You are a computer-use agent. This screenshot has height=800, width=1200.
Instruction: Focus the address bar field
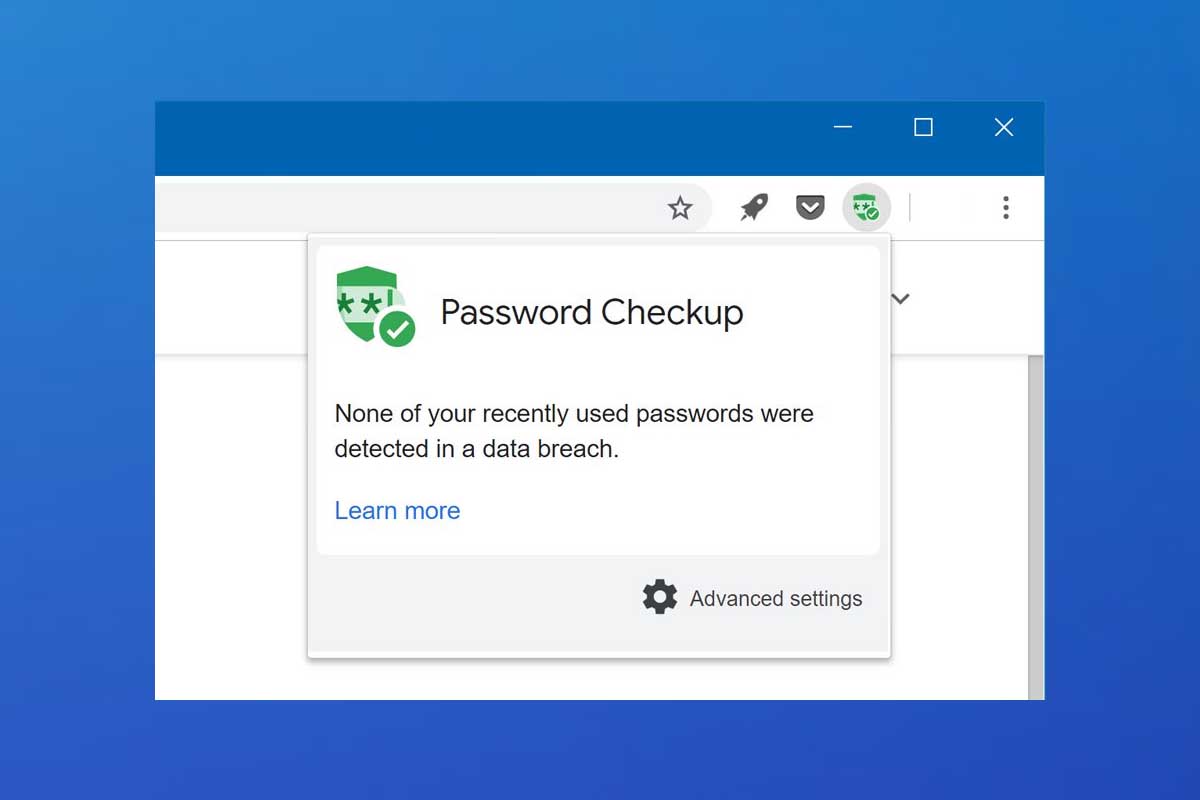[400, 208]
